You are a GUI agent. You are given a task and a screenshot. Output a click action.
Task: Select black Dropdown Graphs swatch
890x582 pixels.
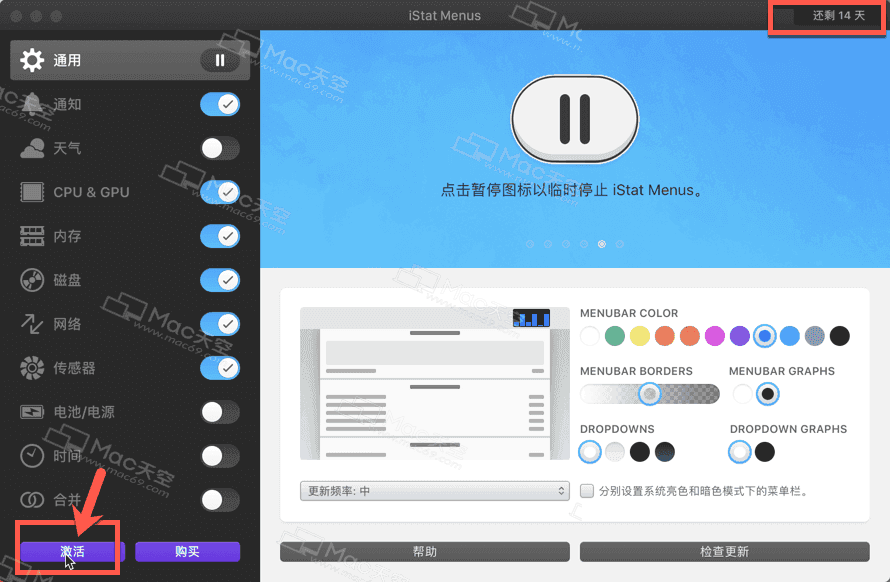click(765, 452)
